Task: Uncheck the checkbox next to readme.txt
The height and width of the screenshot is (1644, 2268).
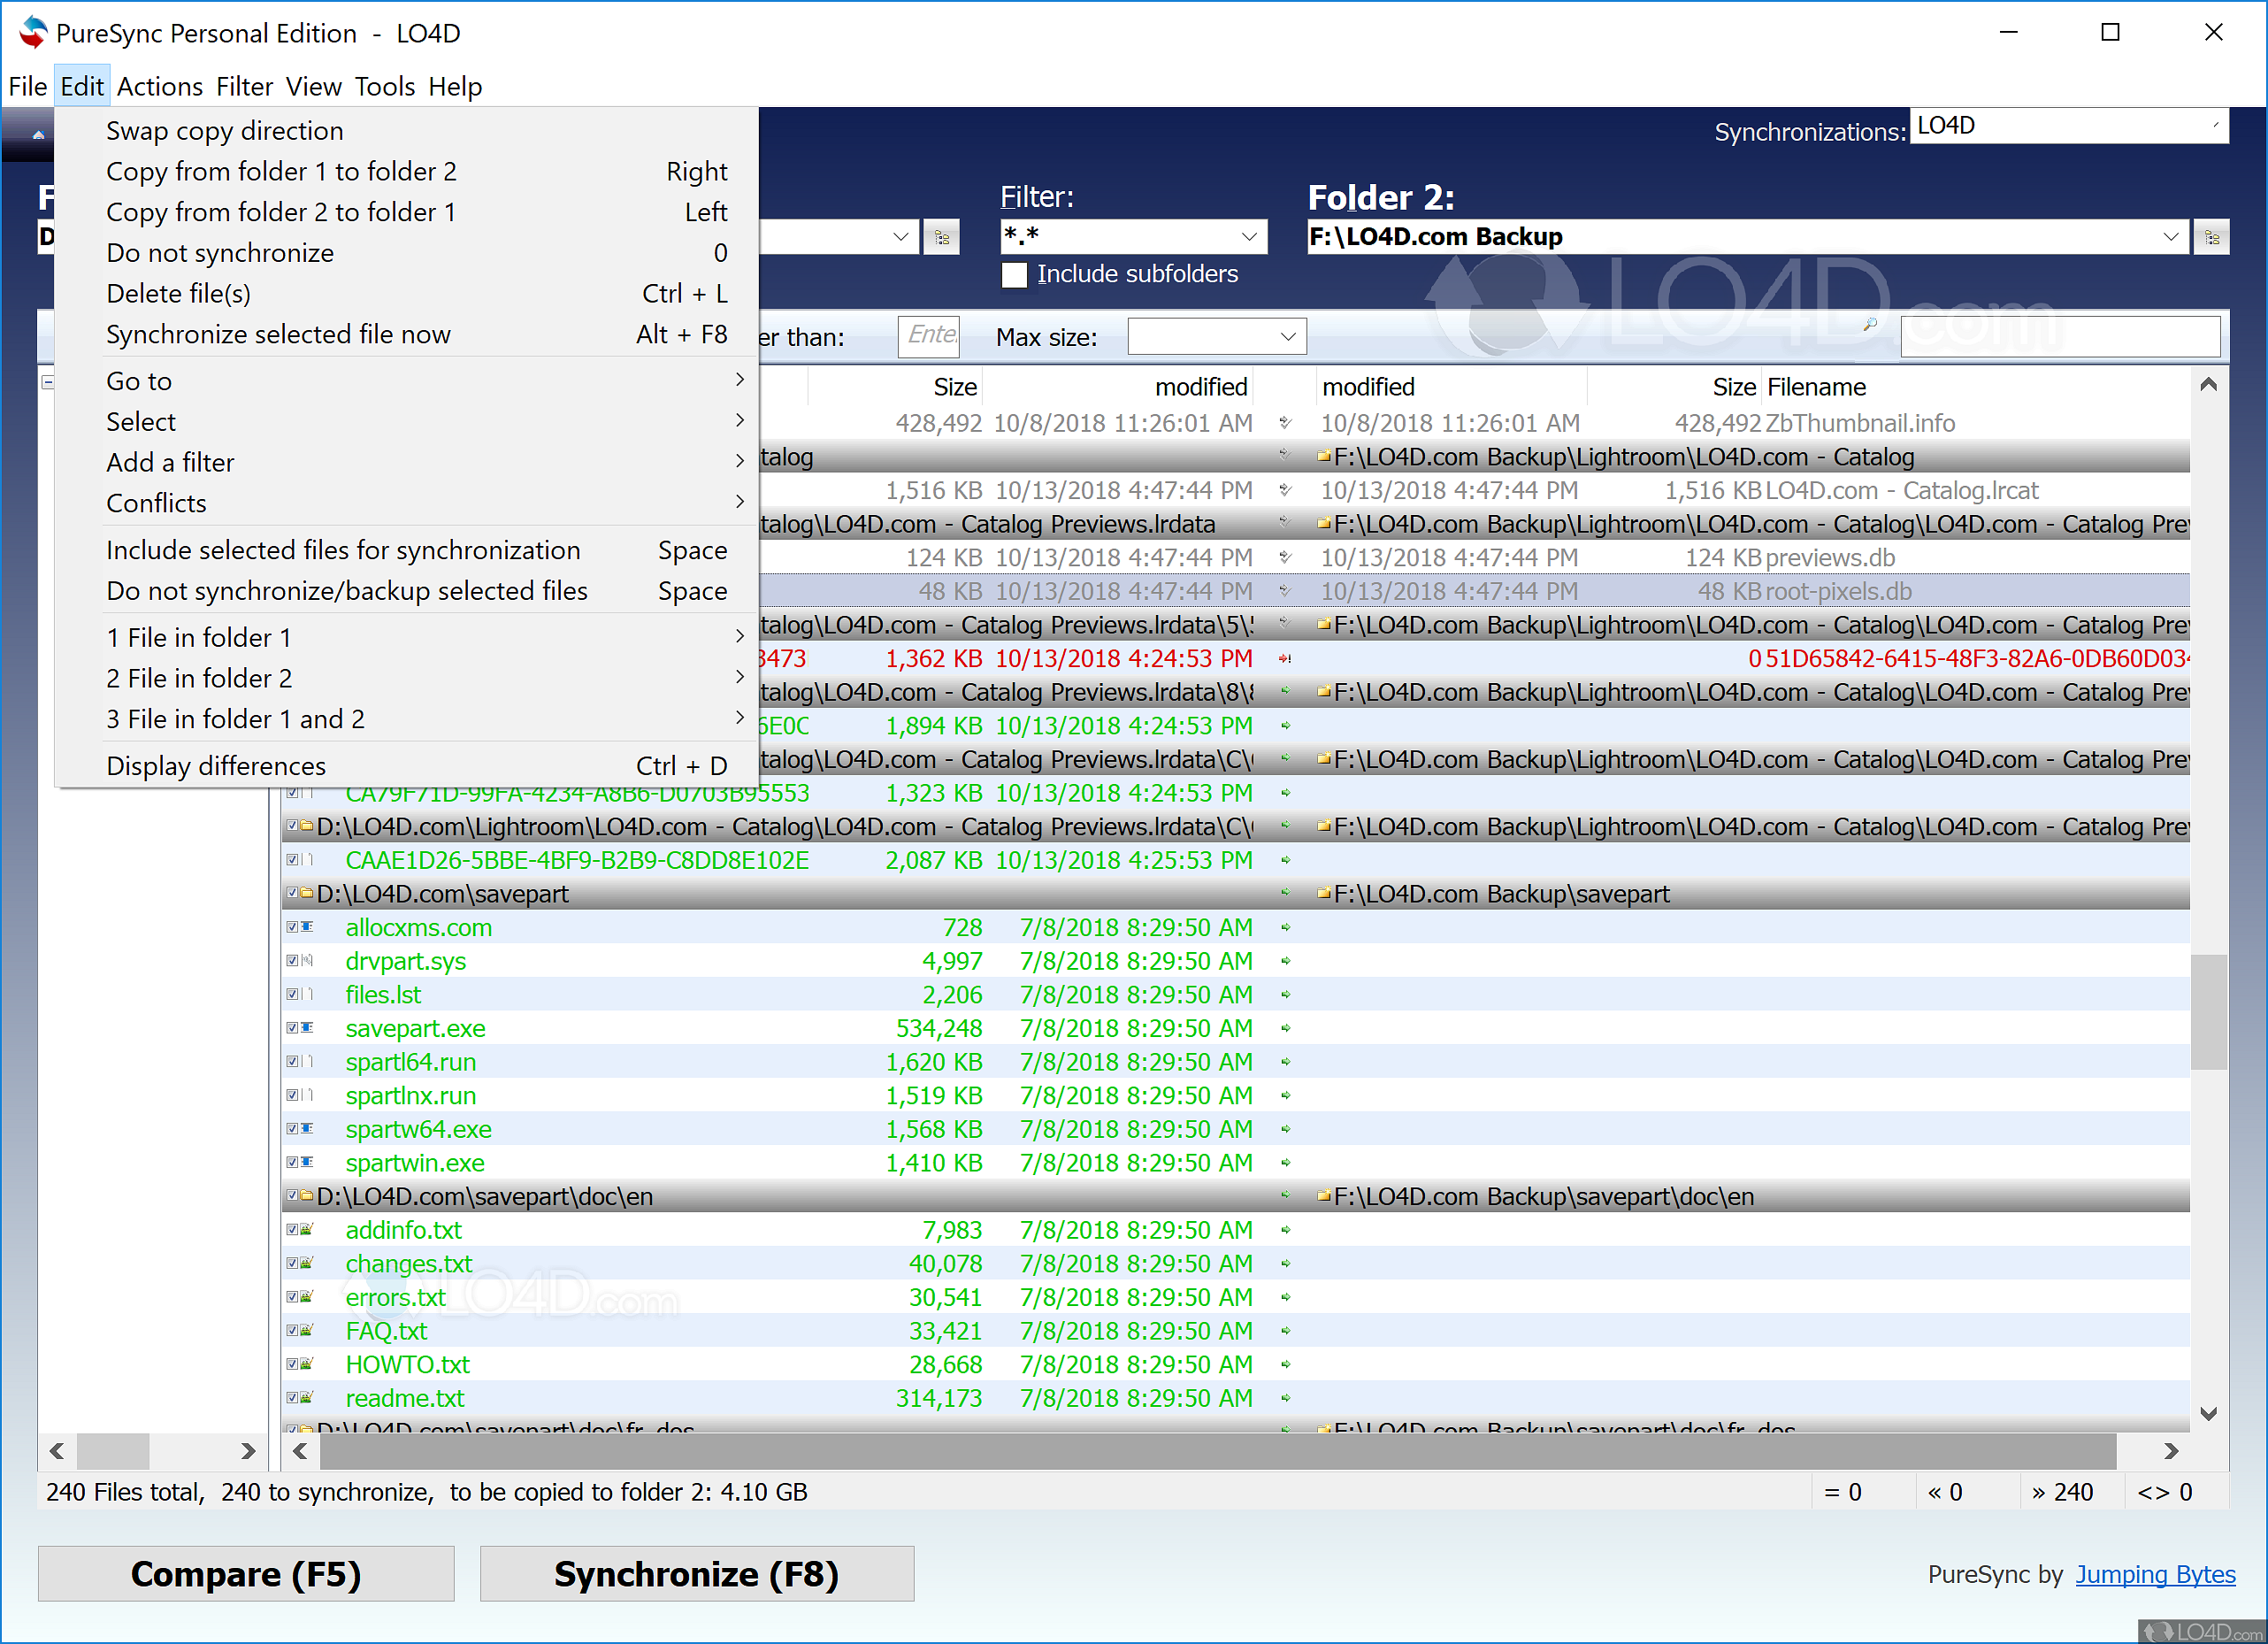Action: [x=291, y=1397]
